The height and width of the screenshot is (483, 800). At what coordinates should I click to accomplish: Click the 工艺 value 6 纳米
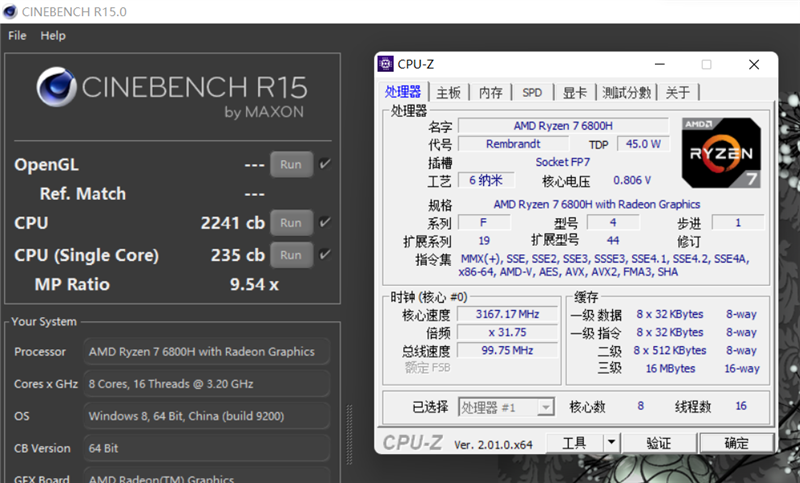point(486,181)
